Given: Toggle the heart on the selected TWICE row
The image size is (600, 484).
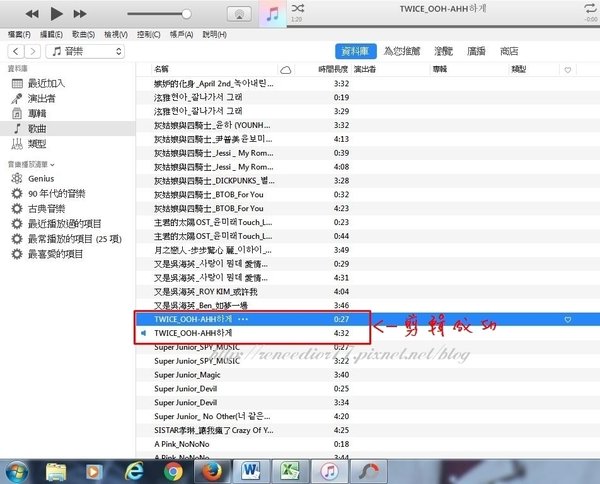Looking at the screenshot, I should (x=568, y=319).
